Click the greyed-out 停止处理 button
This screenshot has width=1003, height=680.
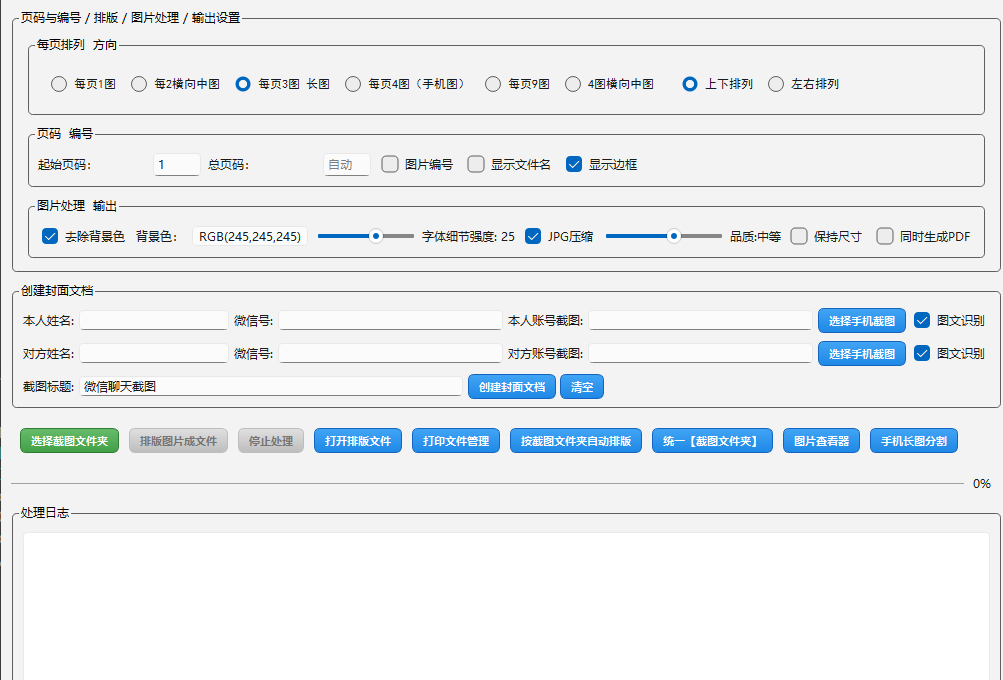point(271,441)
